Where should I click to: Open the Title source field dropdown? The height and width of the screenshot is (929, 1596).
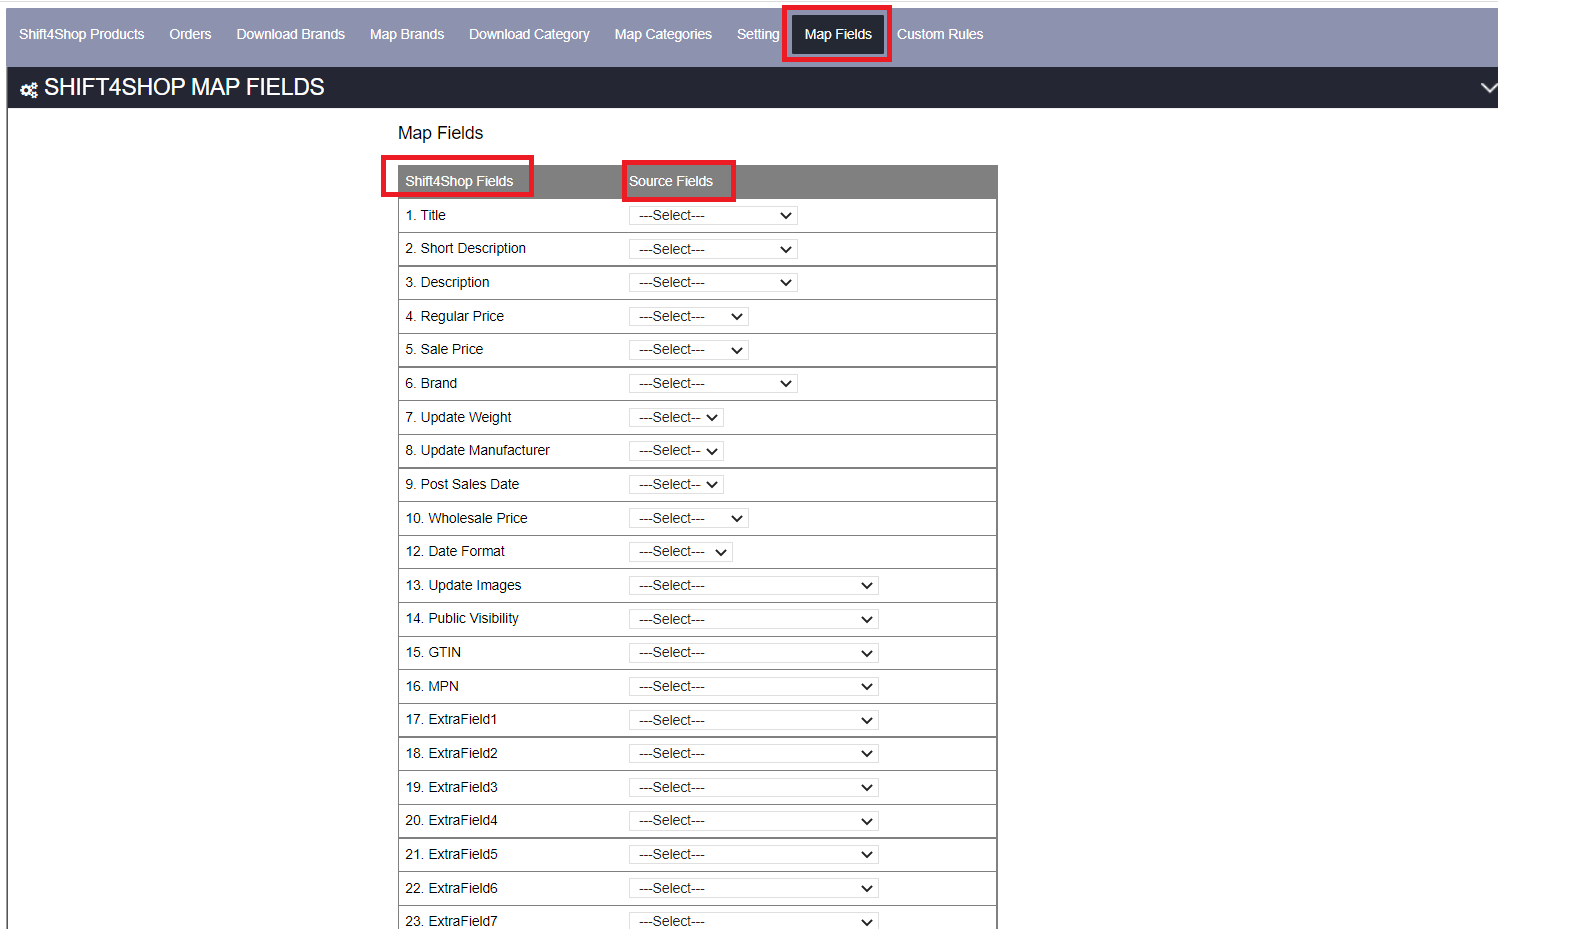coord(713,216)
